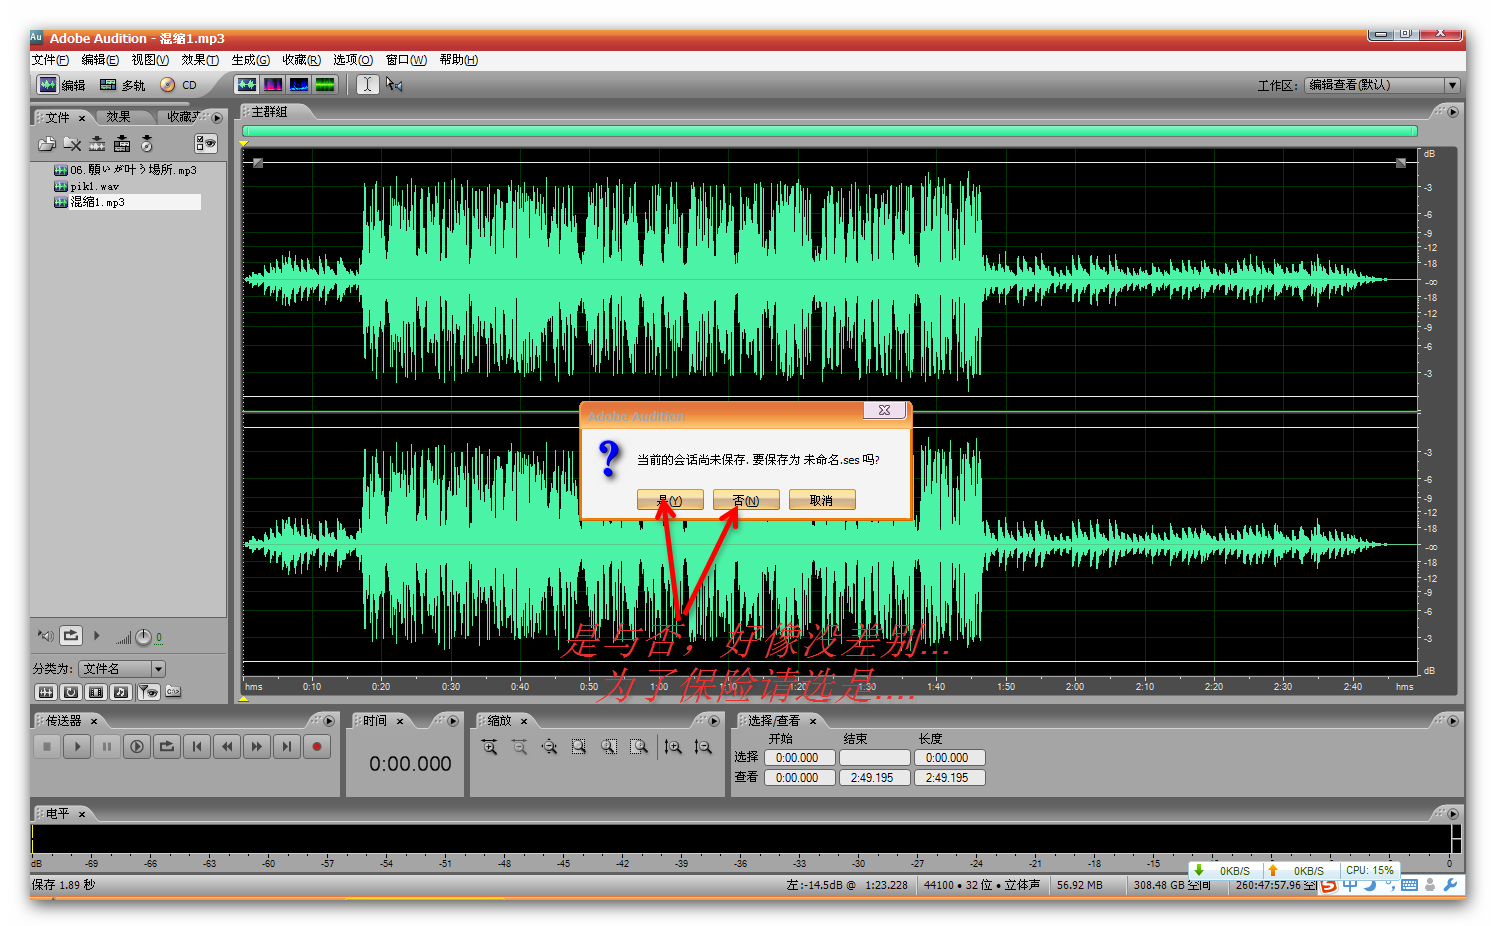The width and height of the screenshot is (1492, 926).
Task: Zoom to left edge of selection
Action: (609, 747)
